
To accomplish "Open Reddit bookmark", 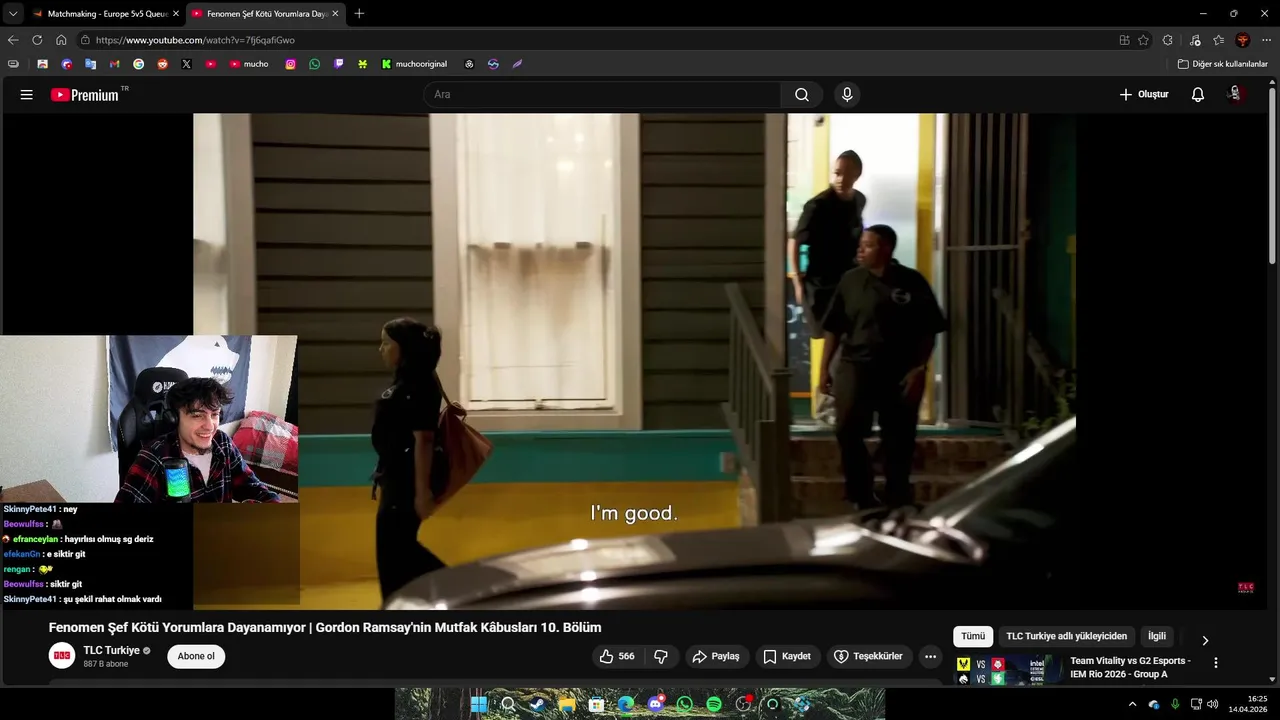I will click(x=162, y=64).
